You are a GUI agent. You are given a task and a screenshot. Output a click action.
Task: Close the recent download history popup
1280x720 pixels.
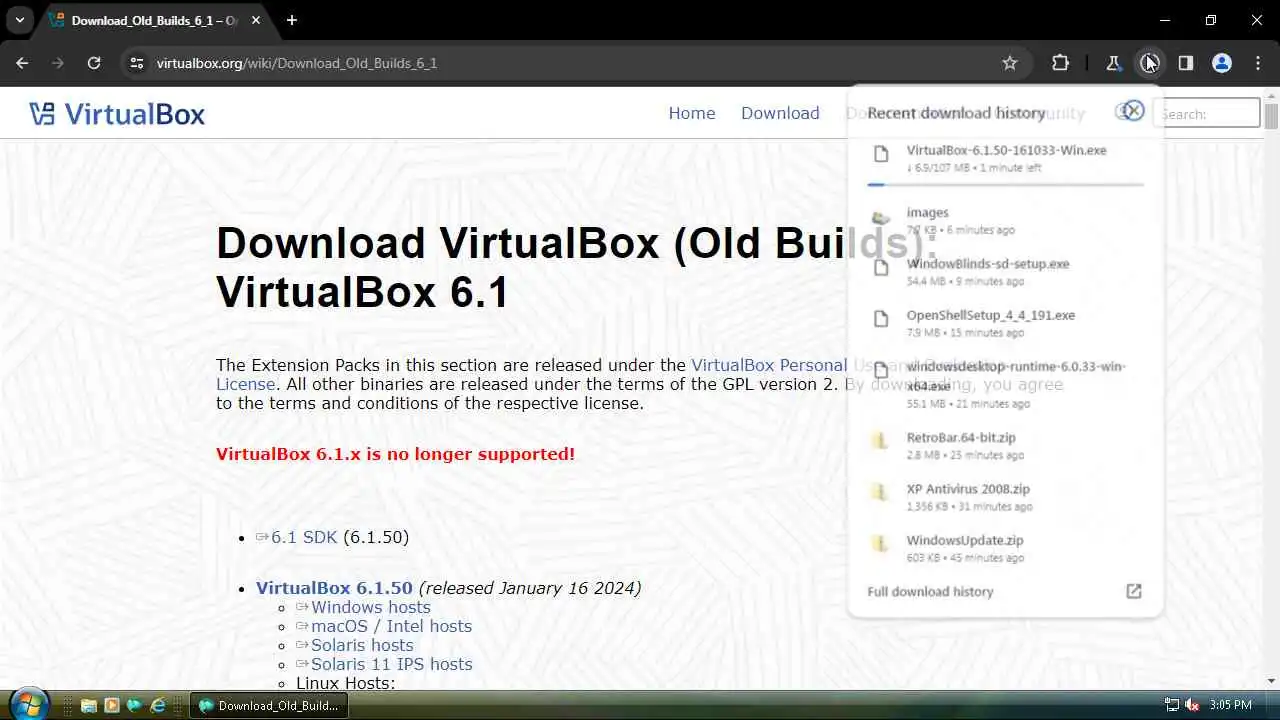coord(1133,111)
